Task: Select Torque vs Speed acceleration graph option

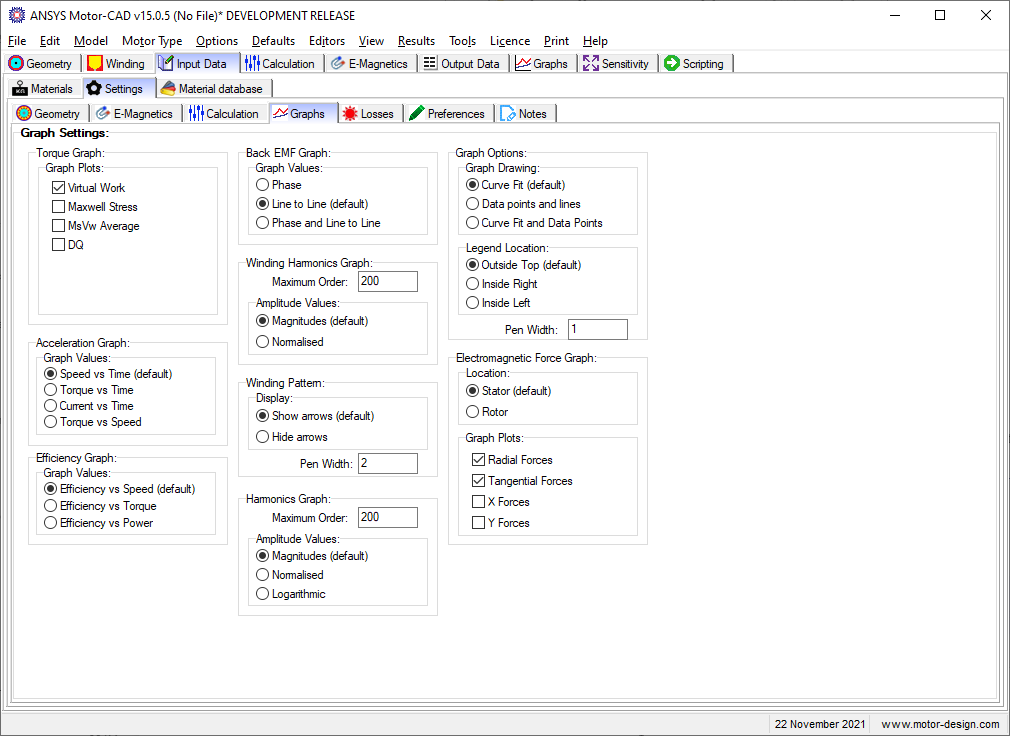Action: click(x=50, y=422)
